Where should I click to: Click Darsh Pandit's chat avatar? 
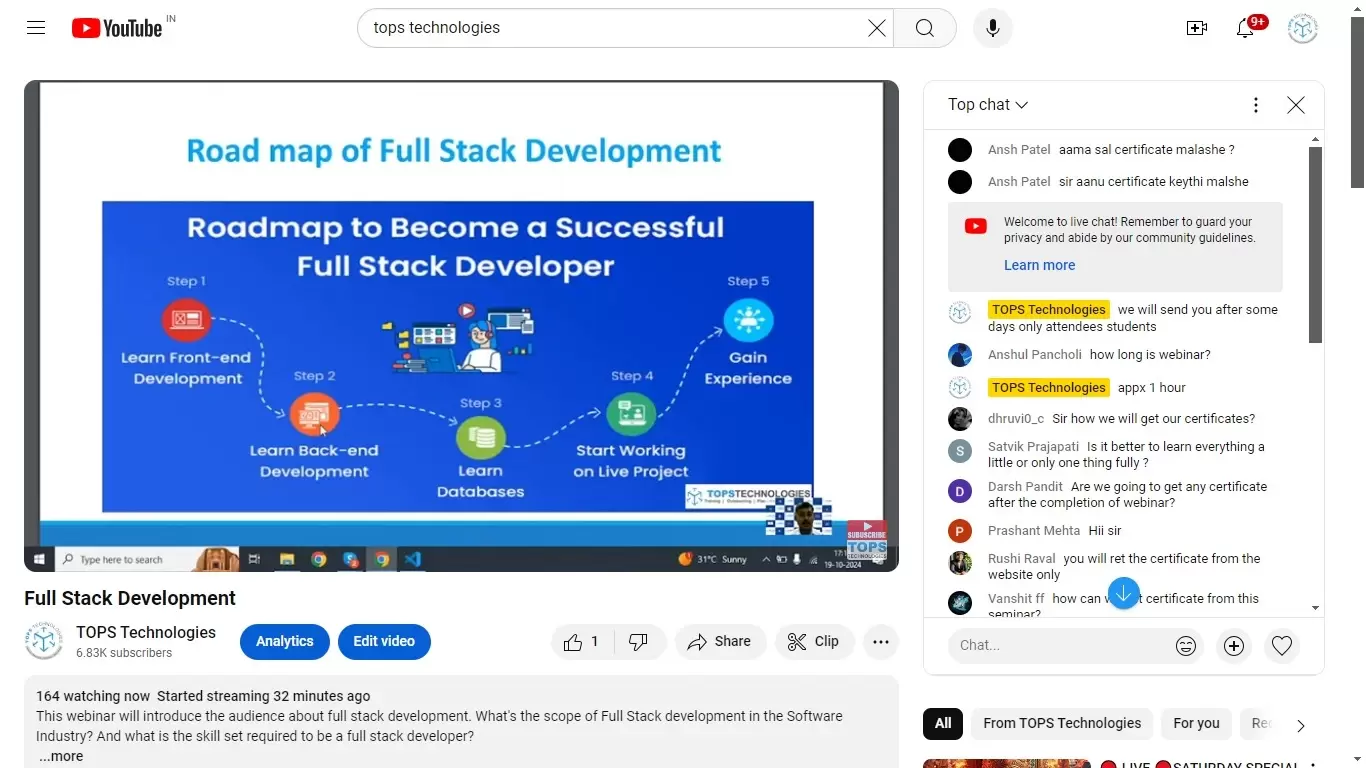960,491
